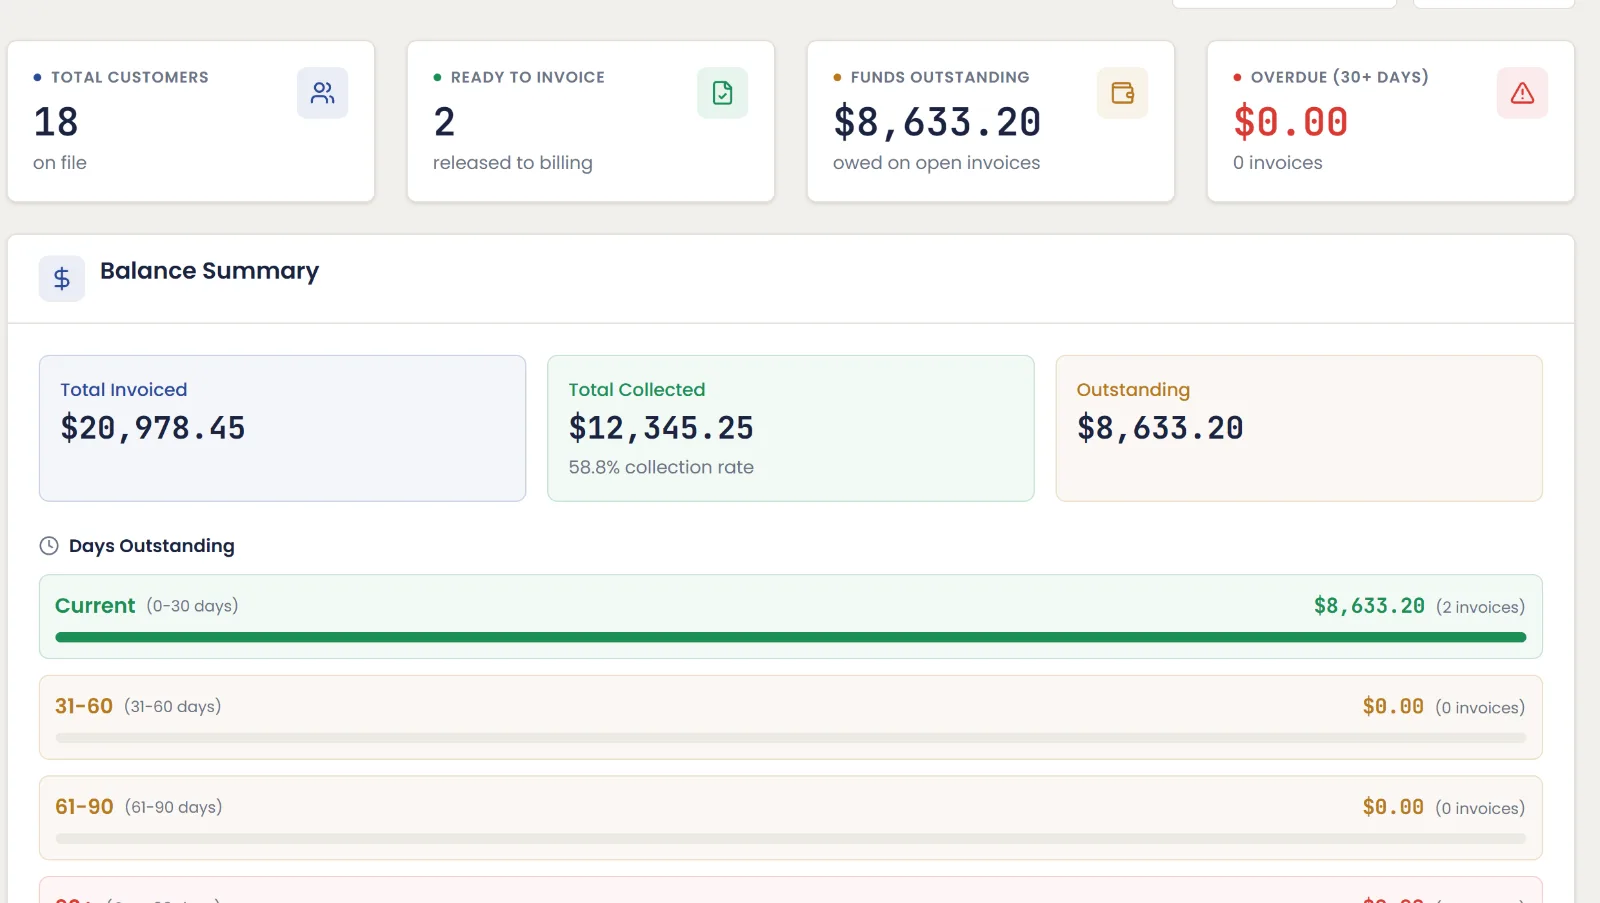Select the count "2" under Ready to Invoice

(x=445, y=122)
